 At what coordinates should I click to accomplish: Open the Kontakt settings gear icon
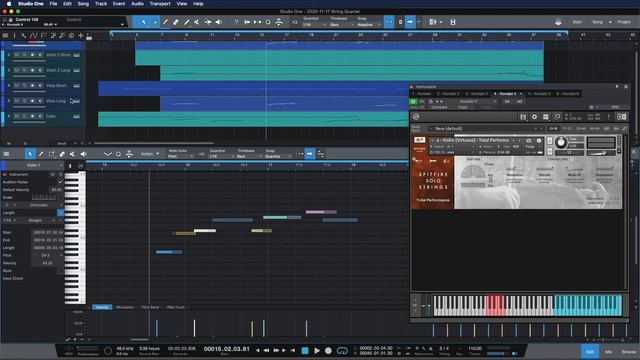pos(534,117)
